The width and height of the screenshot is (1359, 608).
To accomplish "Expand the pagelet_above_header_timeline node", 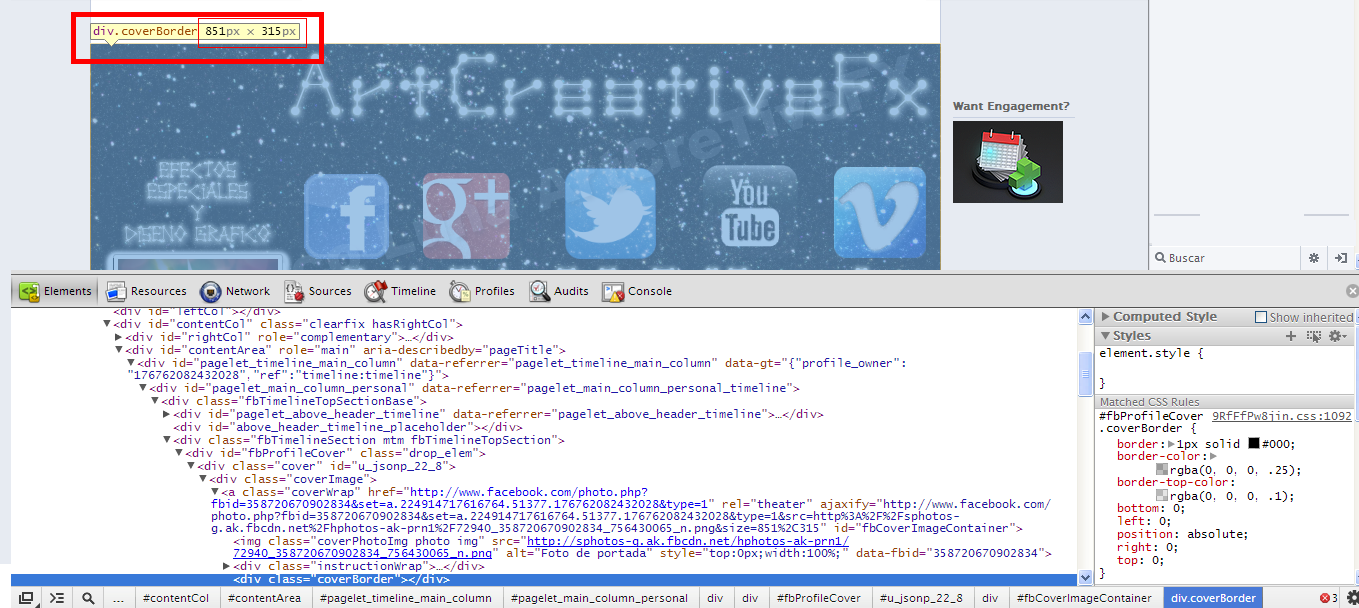I will [x=166, y=414].
